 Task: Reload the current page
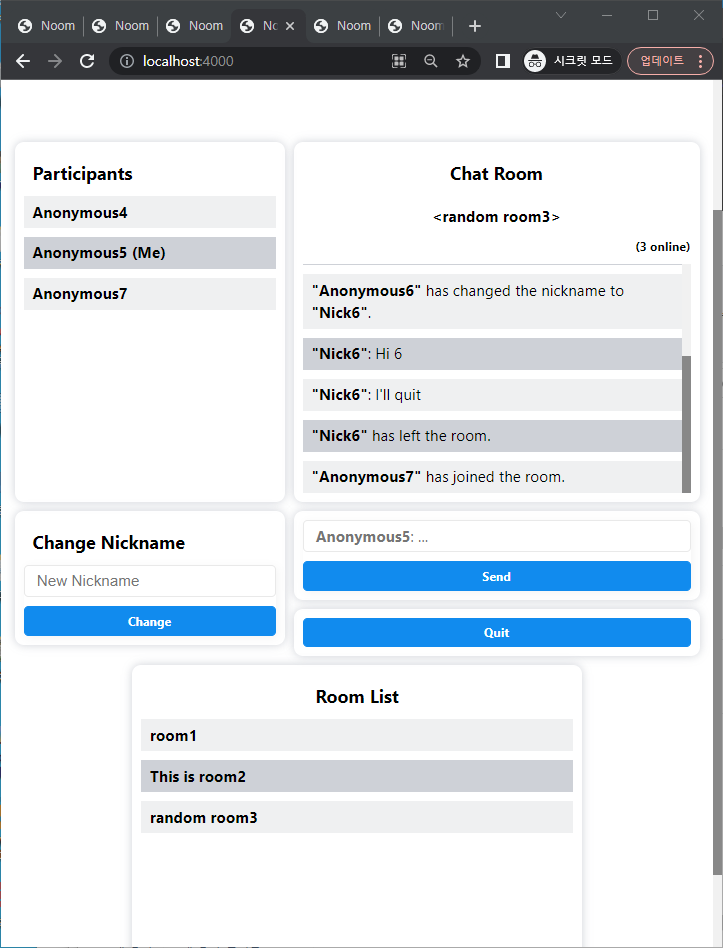tap(87, 61)
